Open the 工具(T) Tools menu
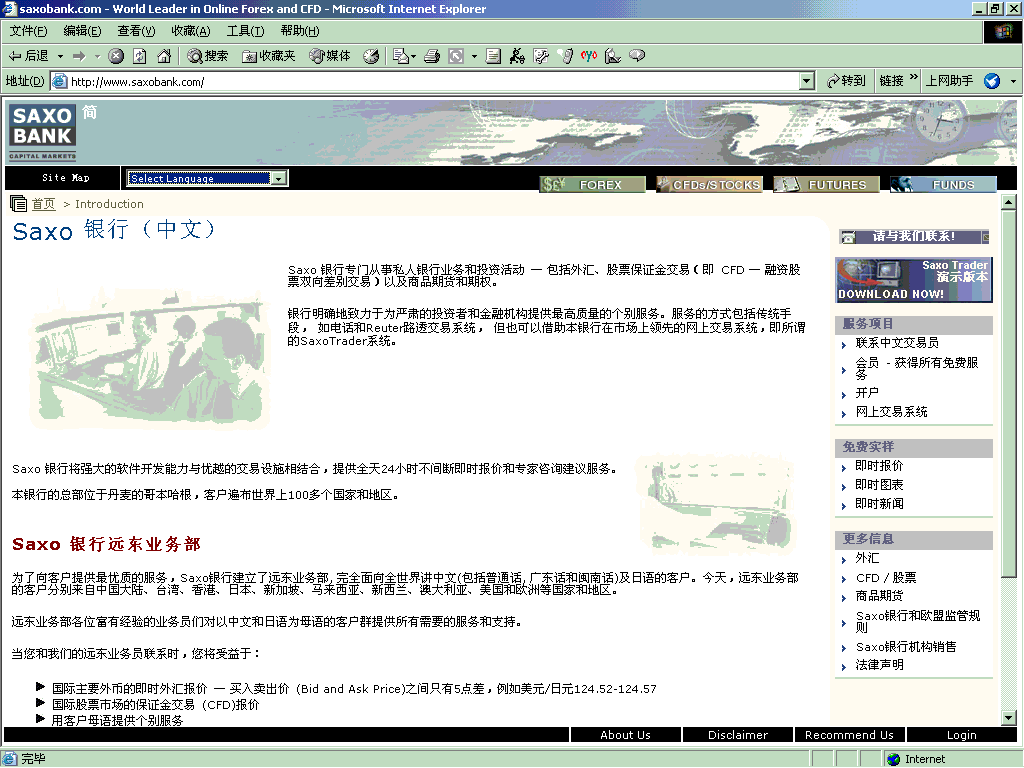This screenshot has width=1024, height=768. (246, 31)
